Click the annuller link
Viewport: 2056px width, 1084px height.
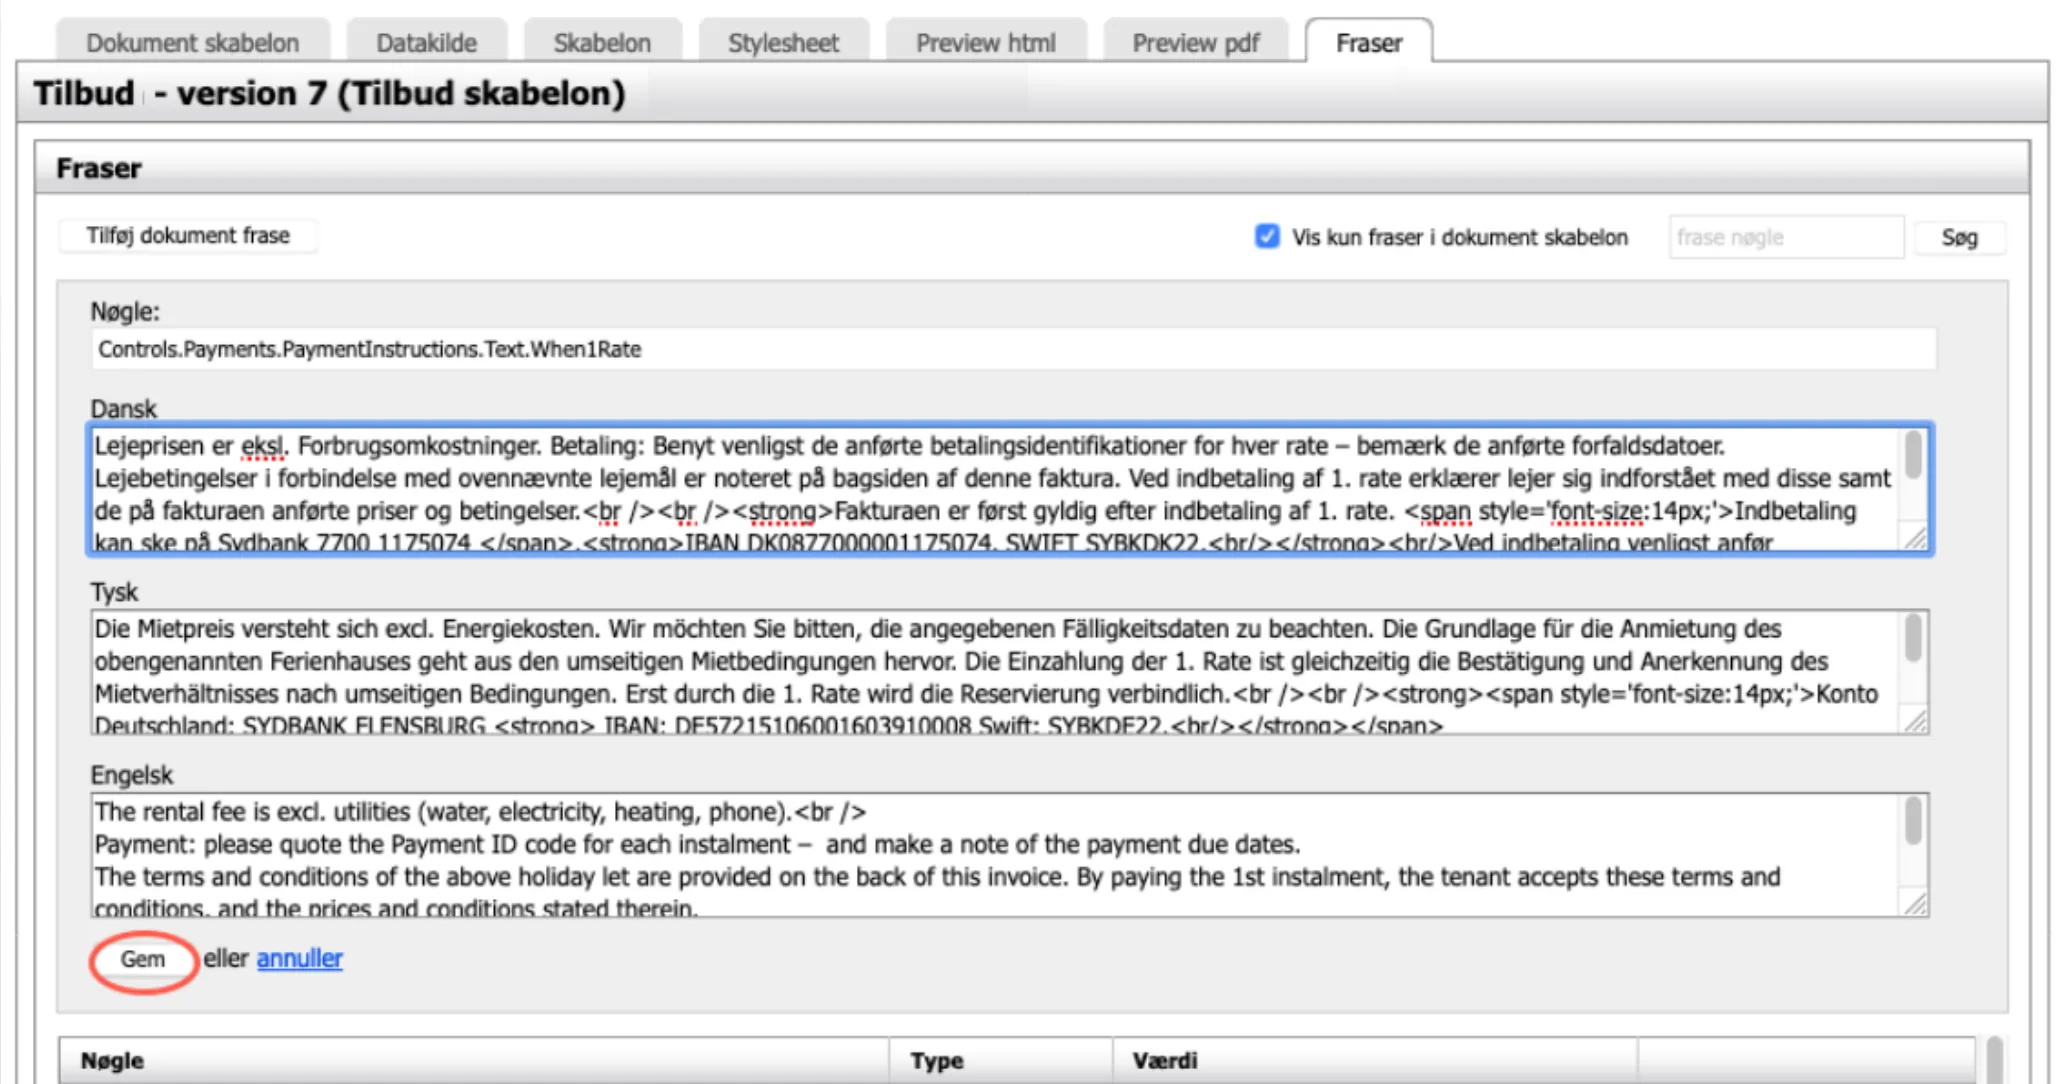[x=299, y=959]
